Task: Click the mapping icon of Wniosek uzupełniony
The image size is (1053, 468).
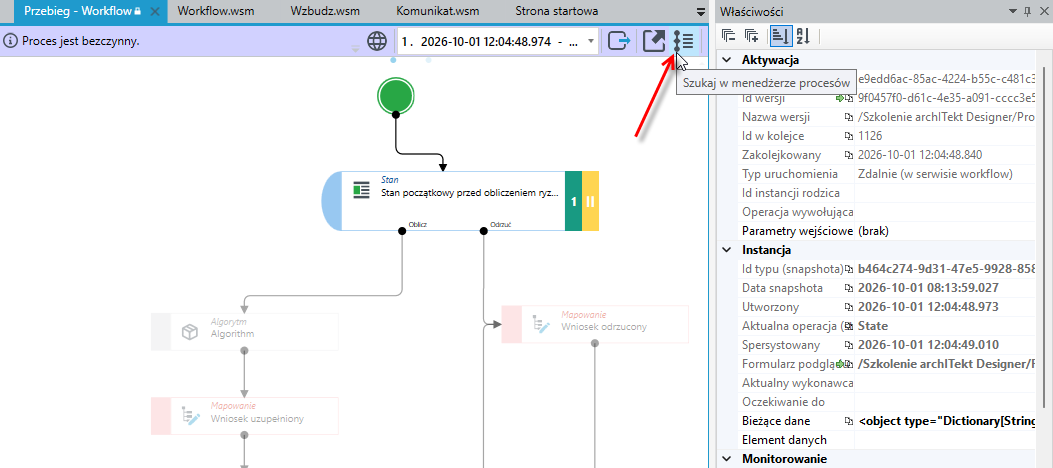Action: click(x=191, y=416)
